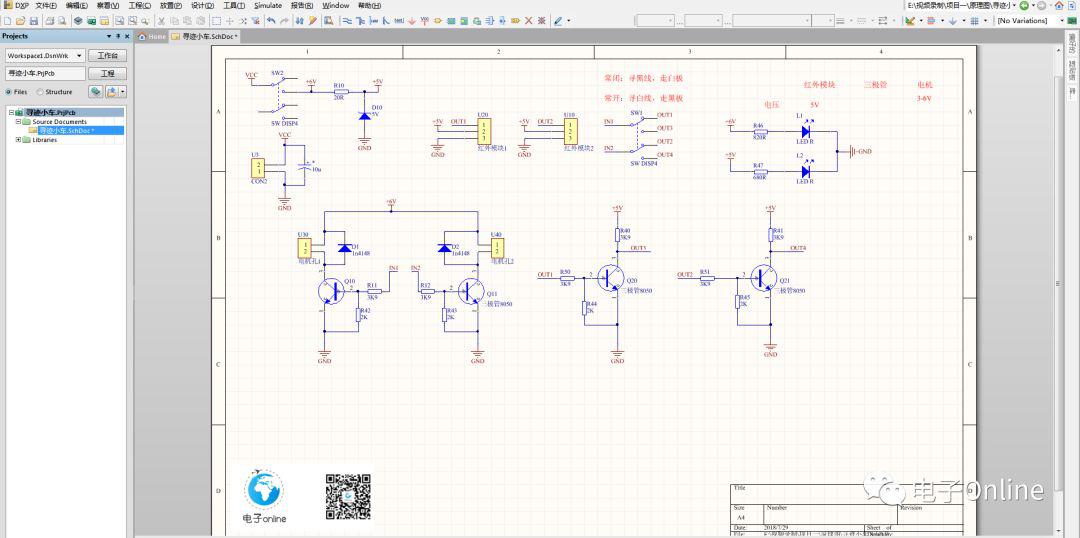
Task: Select the Place Wire tool
Action: click(x=347, y=20)
